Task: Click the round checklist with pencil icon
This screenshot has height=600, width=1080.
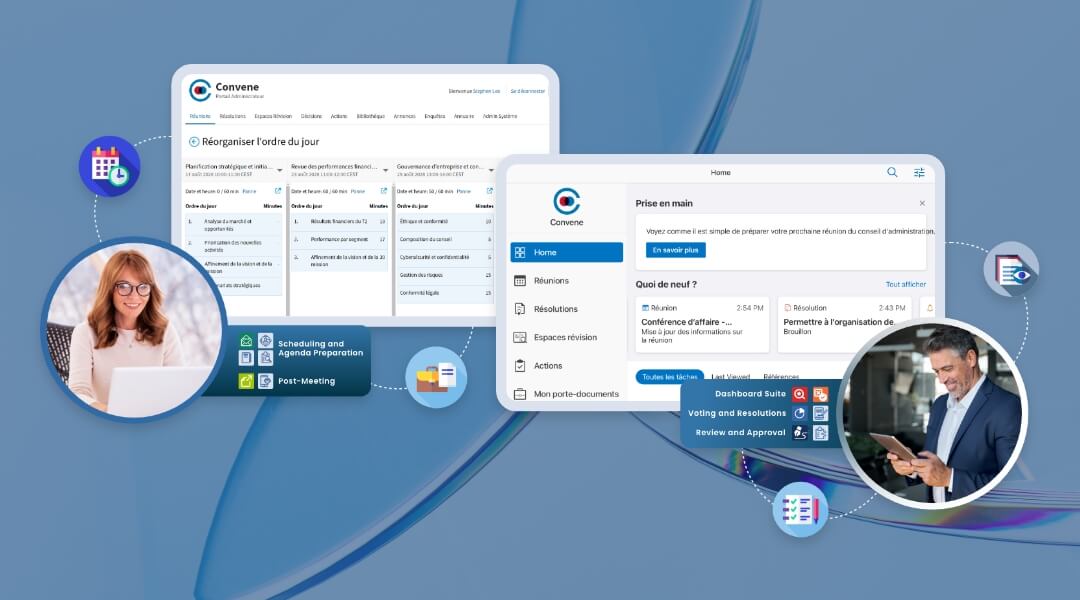Action: tap(800, 510)
